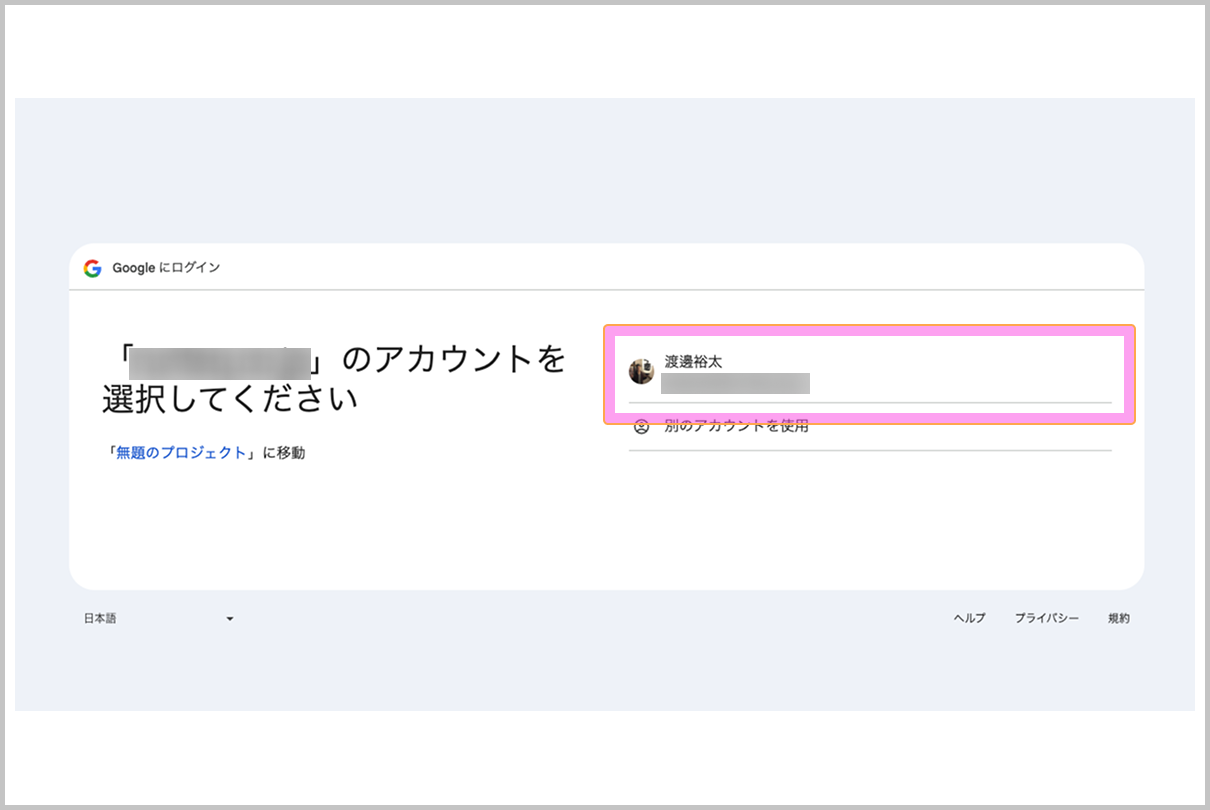Open the プライバシー footer link
The width and height of the screenshot is (1210, 810).
[x=1046, y=619]
